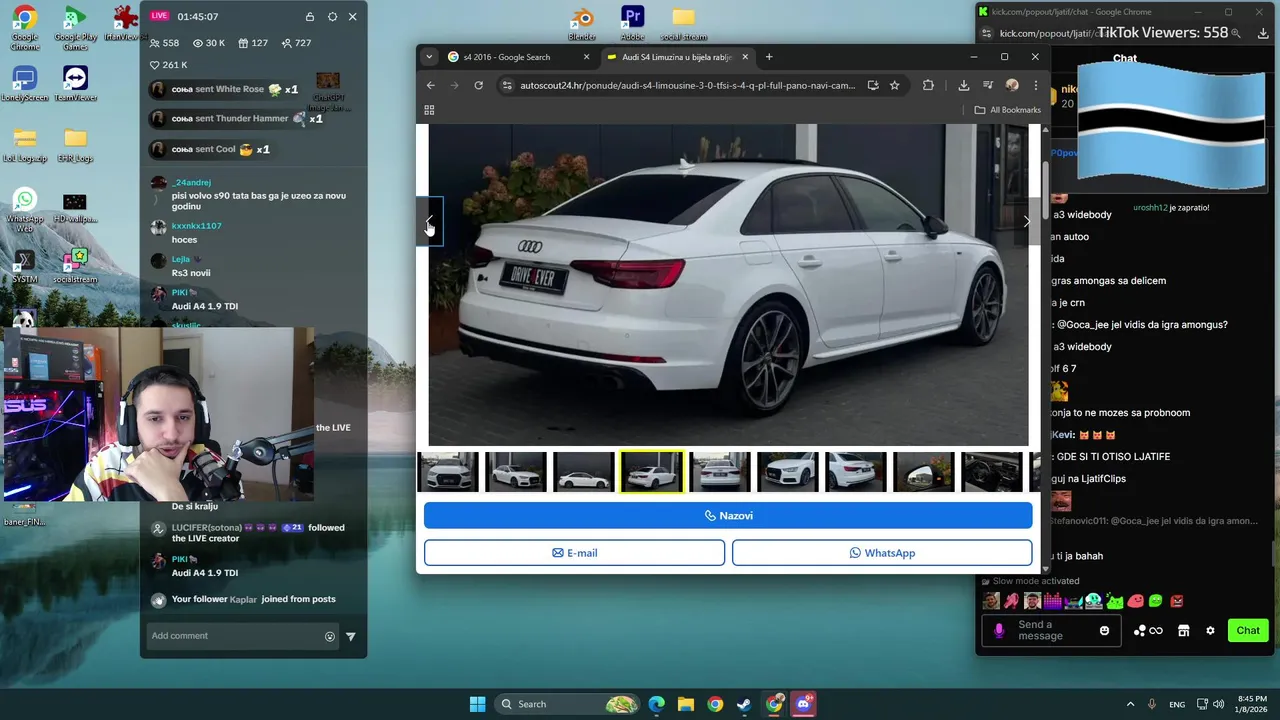Click the E-mail contact button
The height and width of the screenshot is (720, 1280).
point(574,553)
